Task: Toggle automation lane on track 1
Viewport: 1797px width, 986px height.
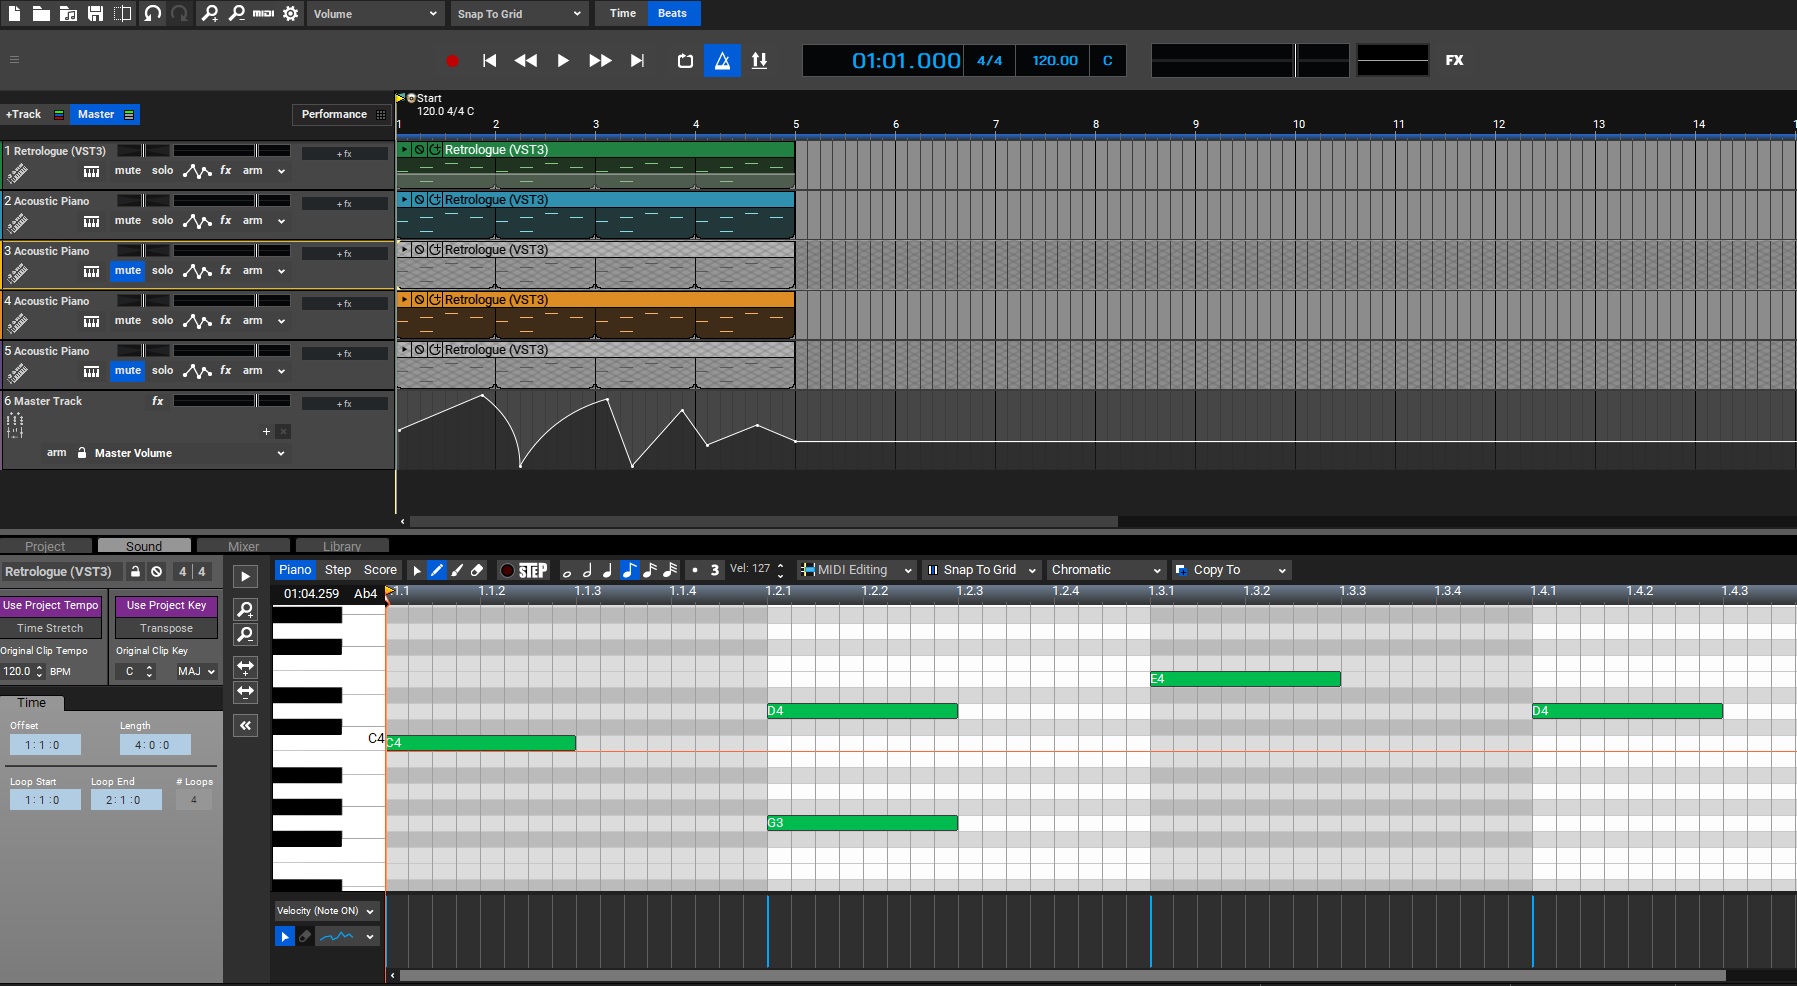Action: 197,171
